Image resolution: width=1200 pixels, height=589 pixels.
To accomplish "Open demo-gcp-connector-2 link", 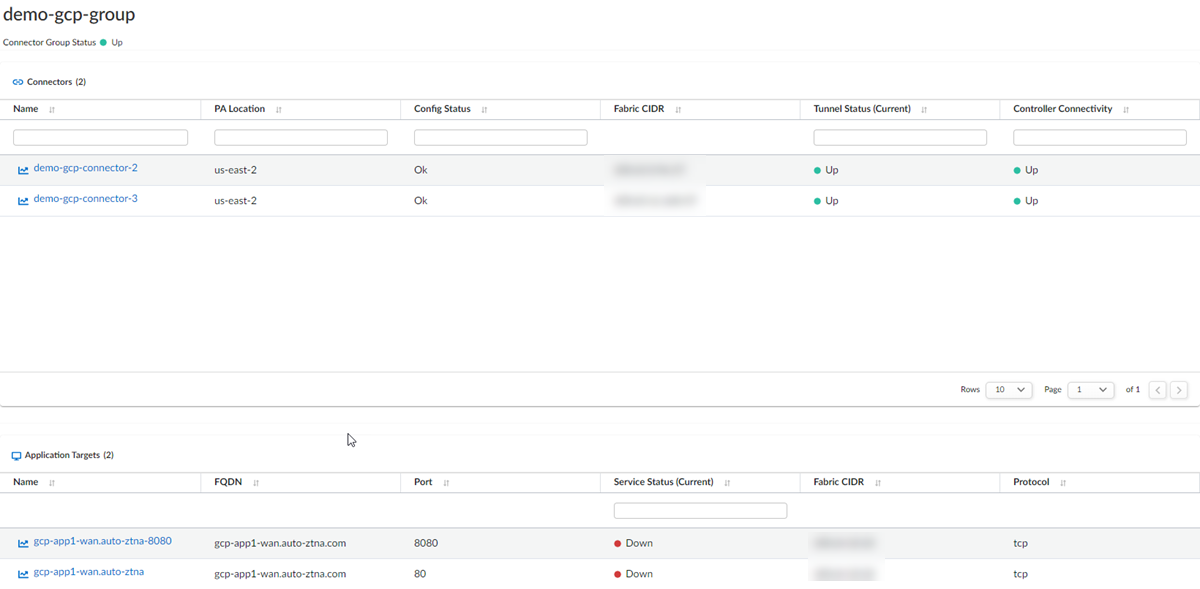I will tap(85, 168).
